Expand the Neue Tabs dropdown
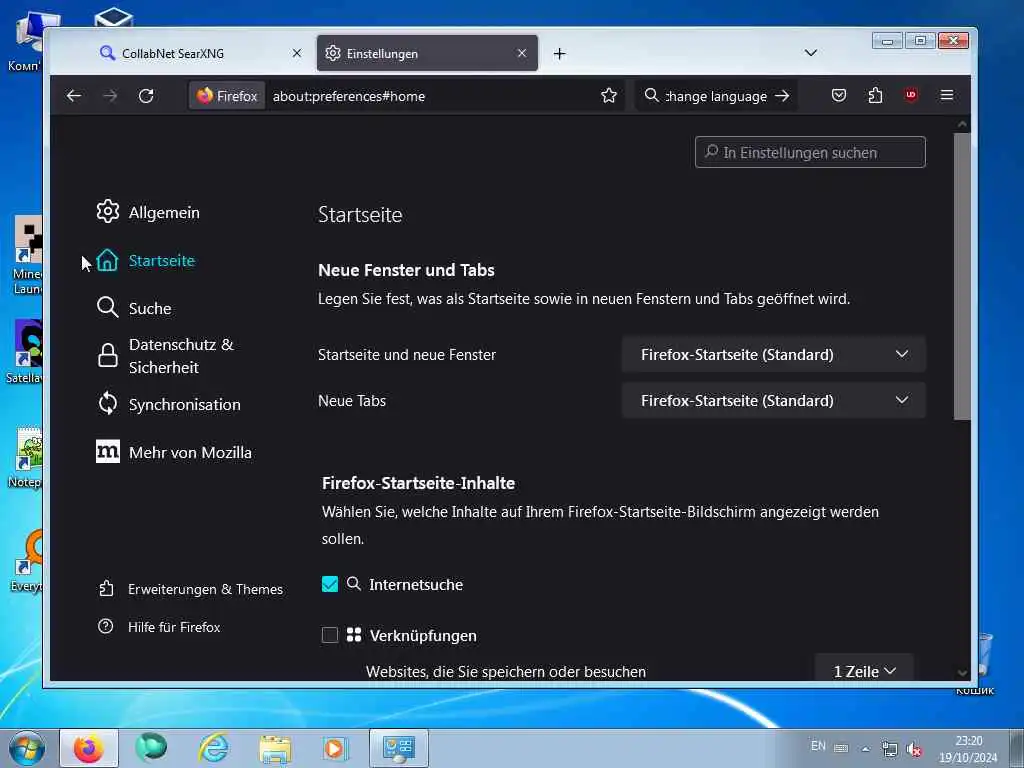The height and width of the screenshot is (768, 1024). click(773, 400)
